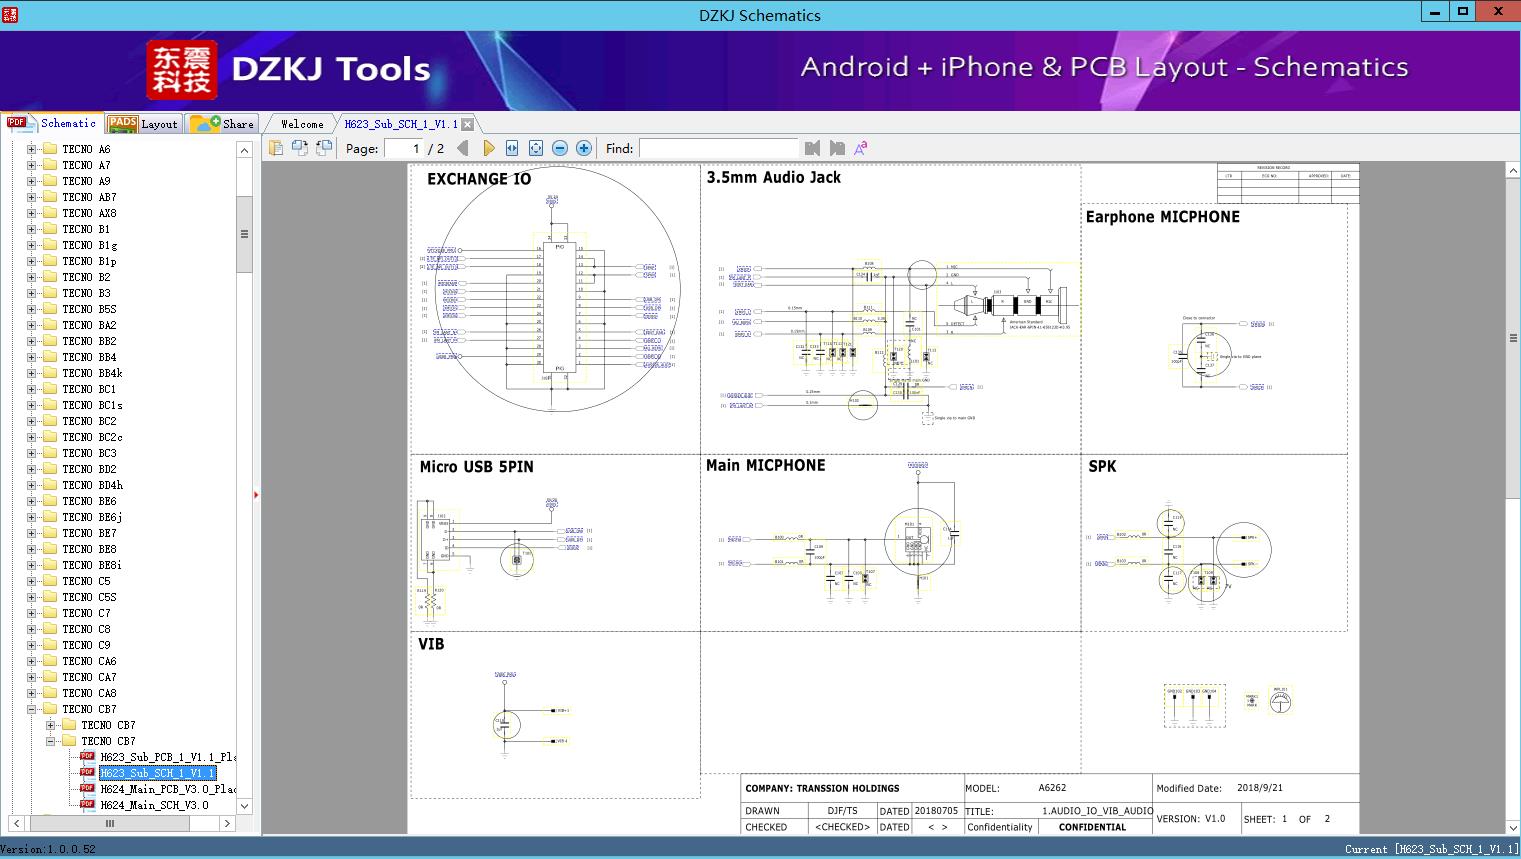Open the Share tab
The height and width of the screenshot is (859, 1521).
click(x=223, y=124)
